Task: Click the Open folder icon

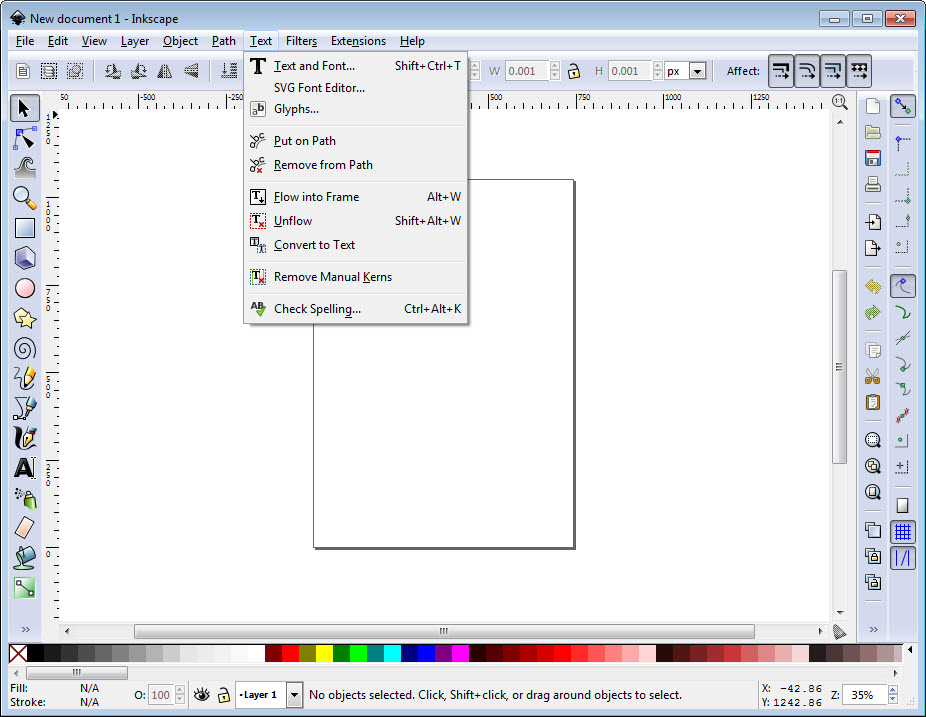Action: (873, 132)
